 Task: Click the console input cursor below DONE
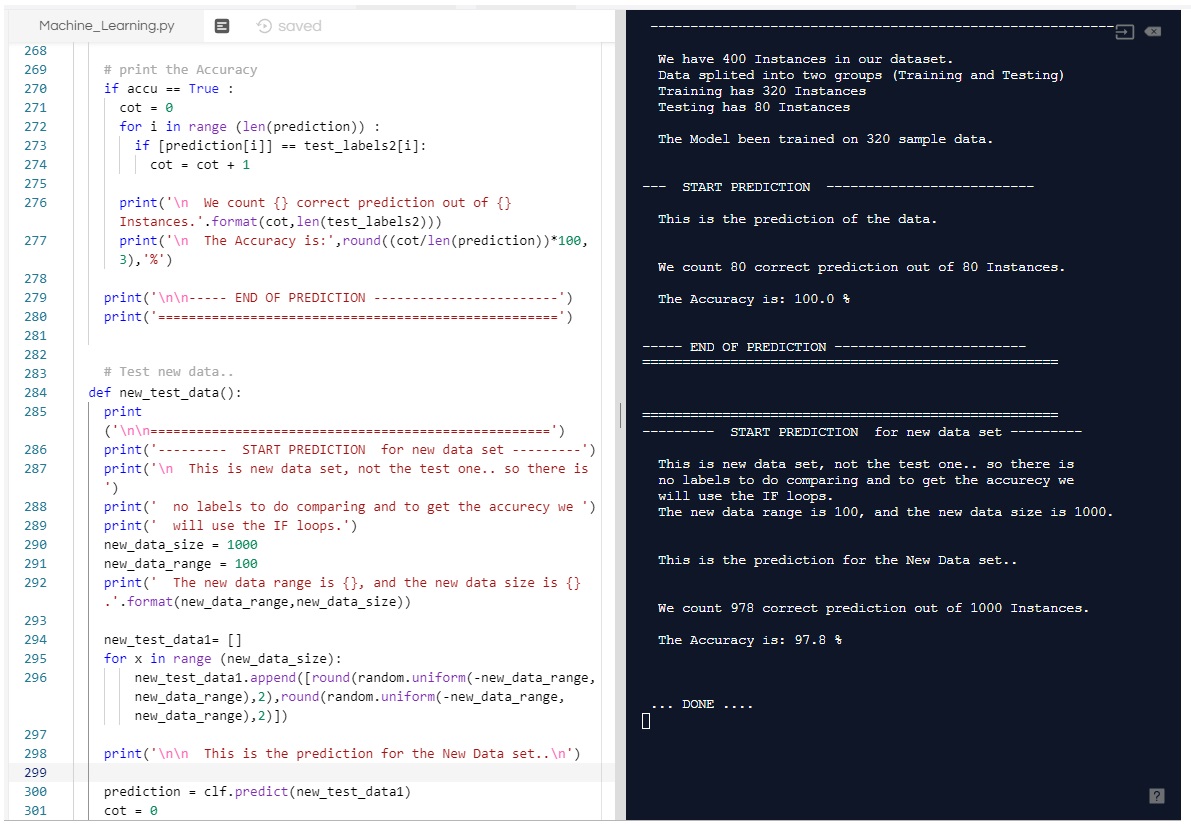tap(646, 720)
